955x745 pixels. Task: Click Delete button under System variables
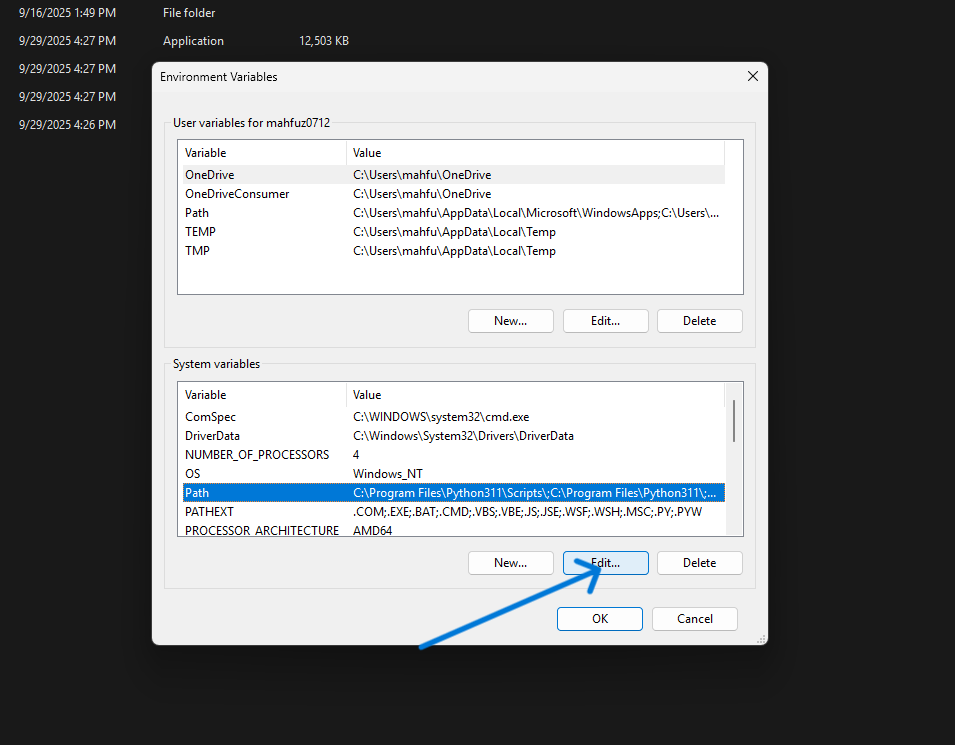tap(699, 563)
